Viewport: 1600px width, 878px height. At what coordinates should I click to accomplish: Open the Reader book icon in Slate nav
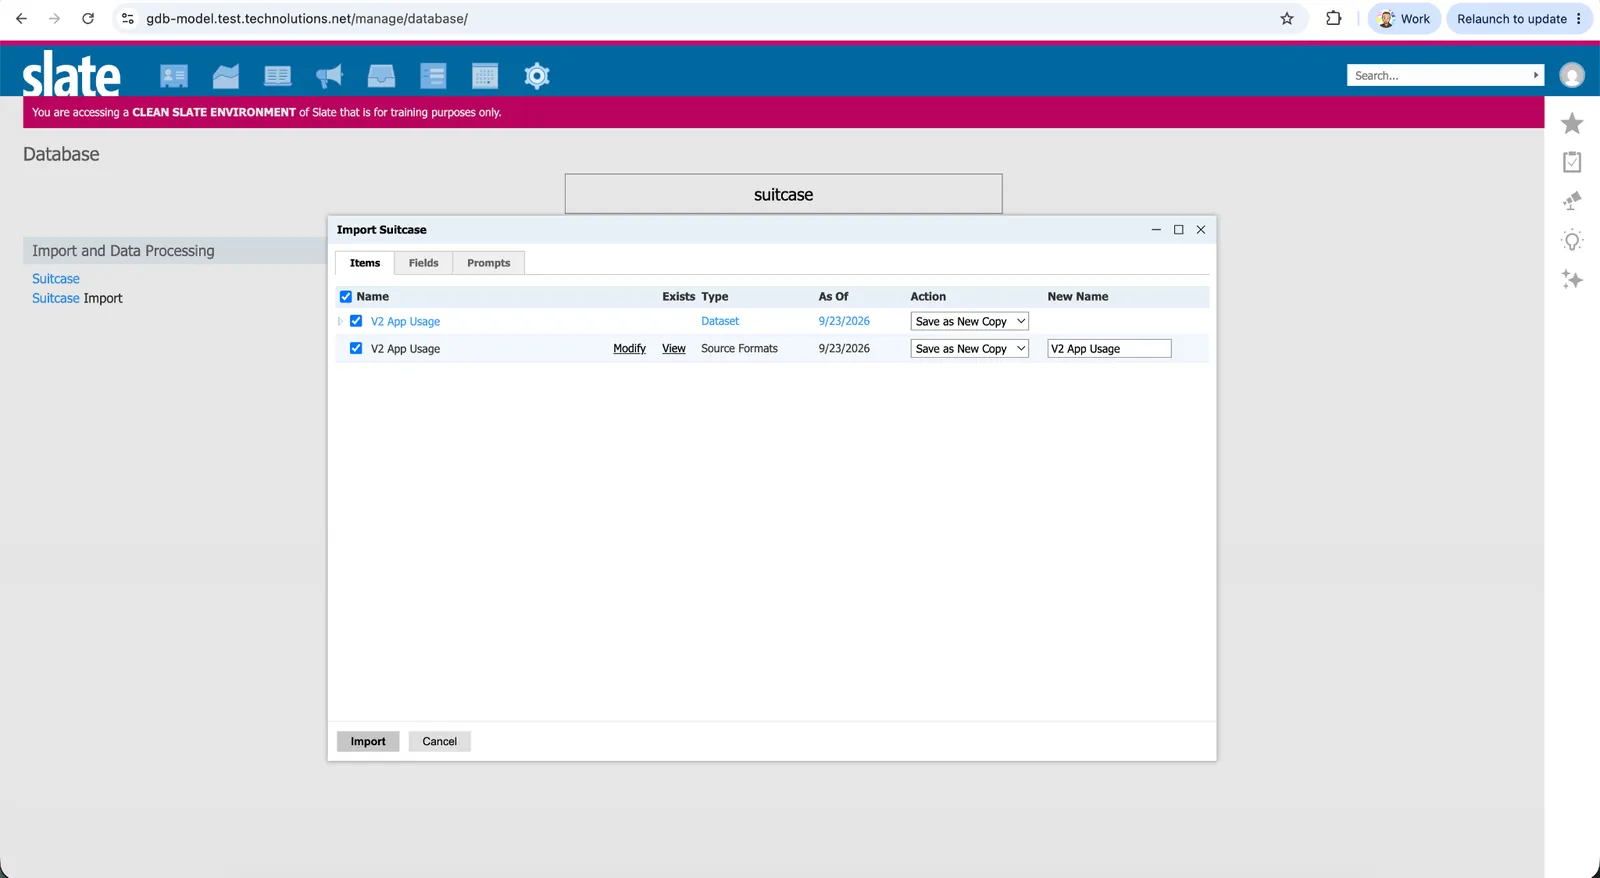[278, 76]
